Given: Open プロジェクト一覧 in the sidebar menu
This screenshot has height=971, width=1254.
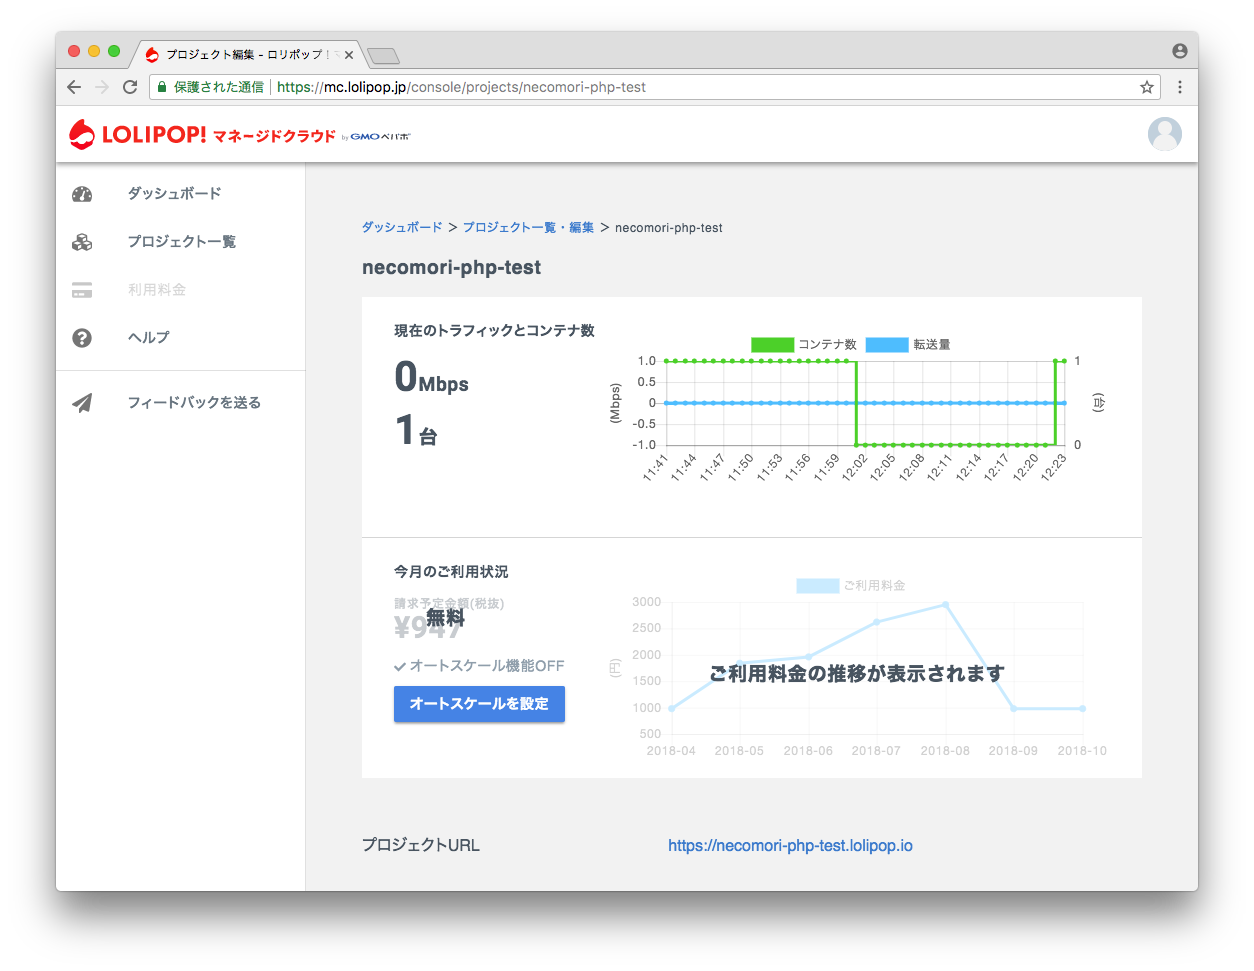Looking at the screenshot, I should tap(181, 242).
